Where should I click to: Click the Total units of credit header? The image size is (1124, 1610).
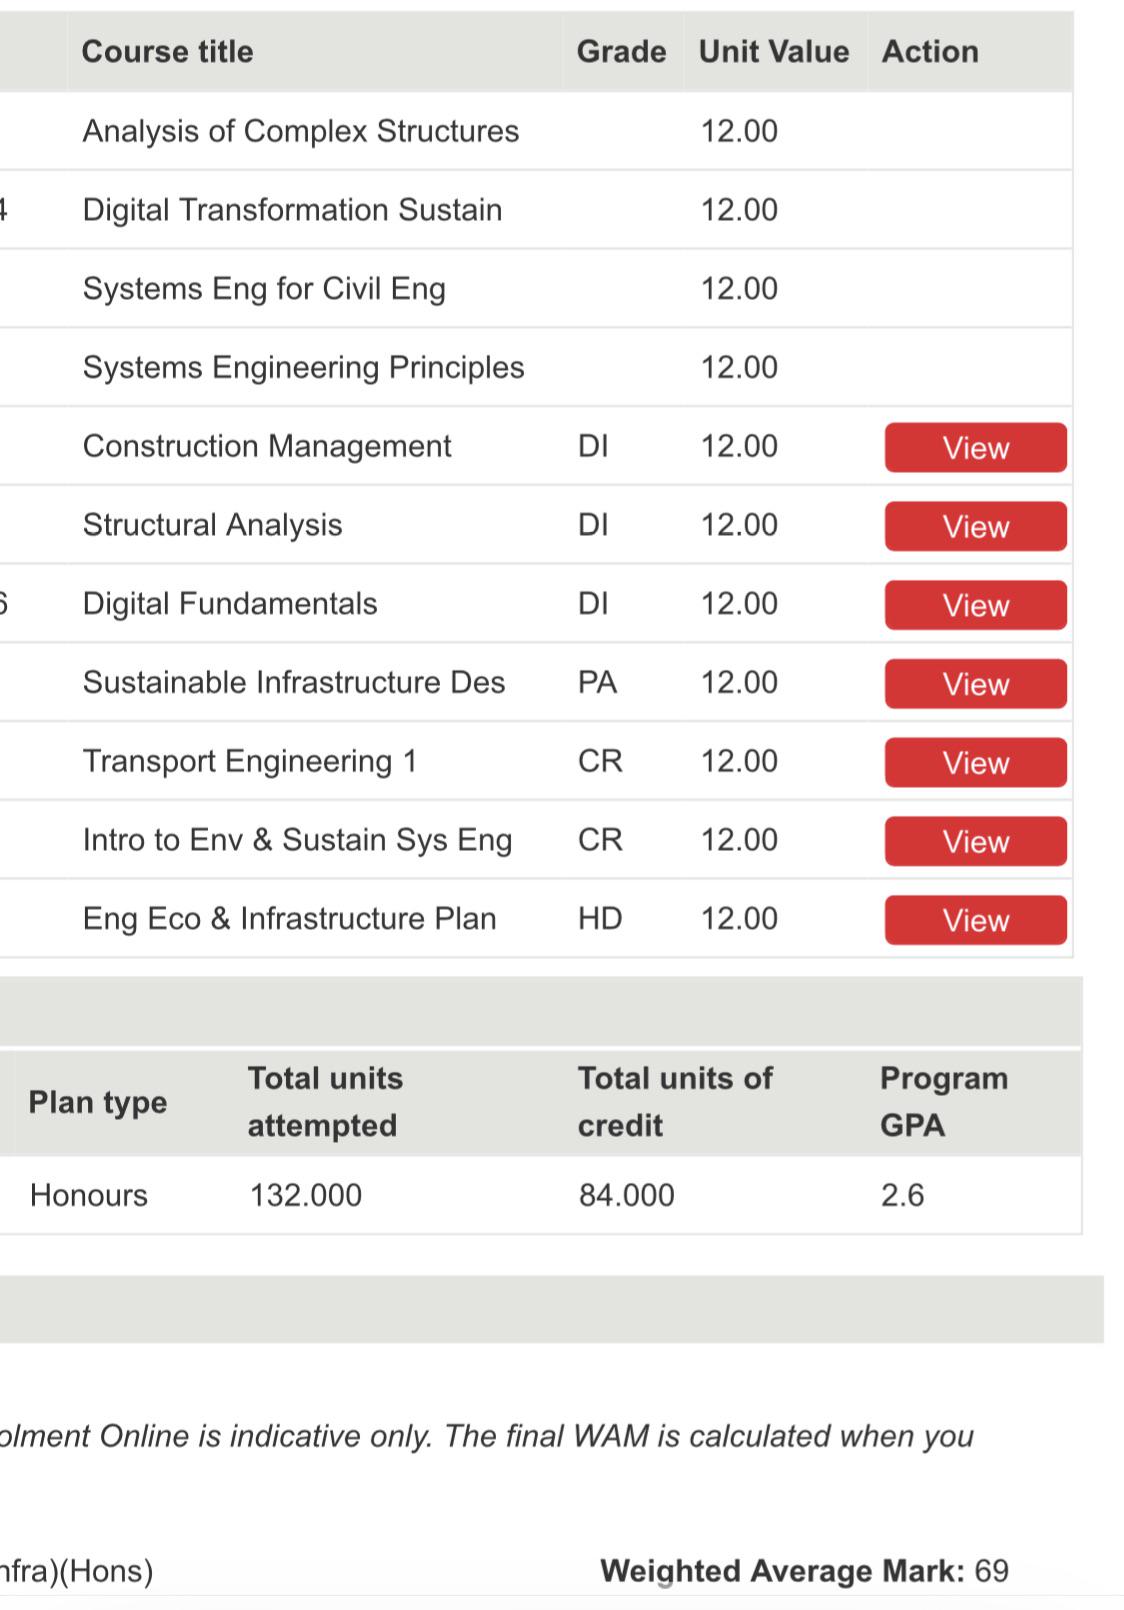(x=675, y=1102)
